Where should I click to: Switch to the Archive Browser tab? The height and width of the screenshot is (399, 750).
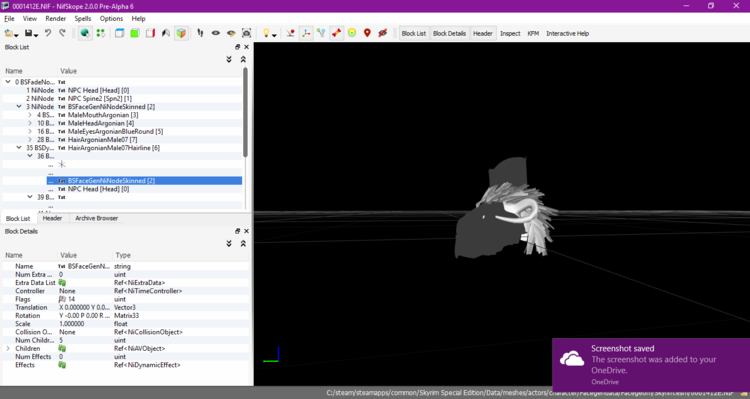tap(96, 218)
